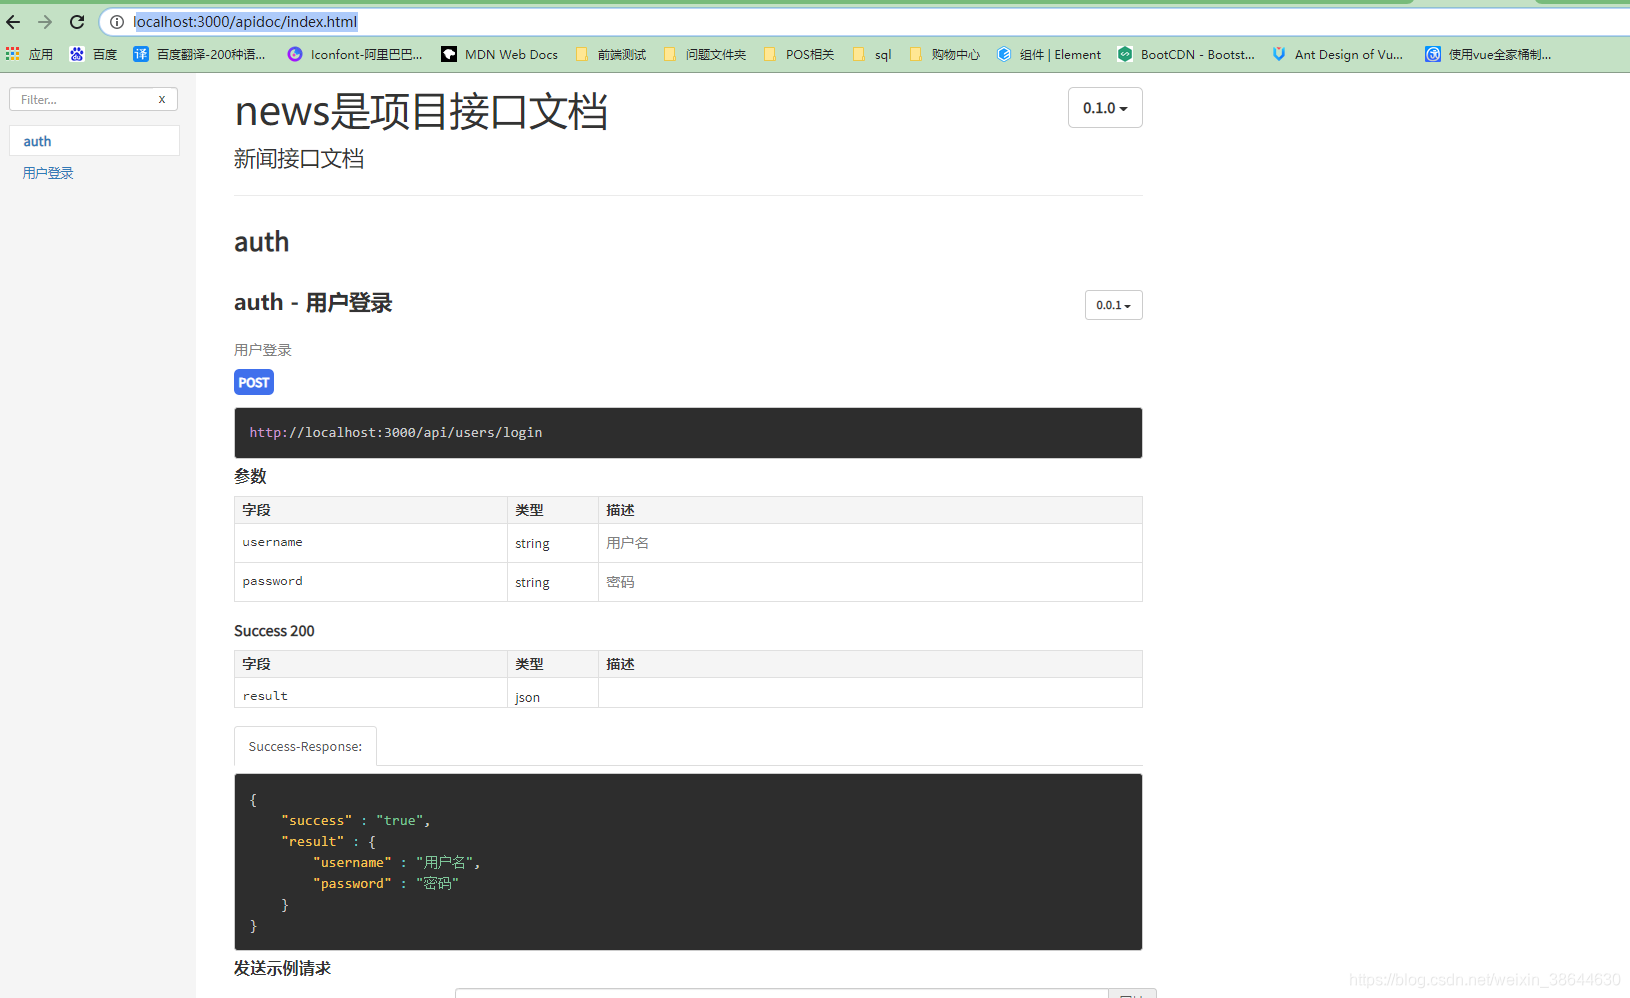Open the MDN Web Docs bookmark
Screen dimensions: 1630x998
500,54
